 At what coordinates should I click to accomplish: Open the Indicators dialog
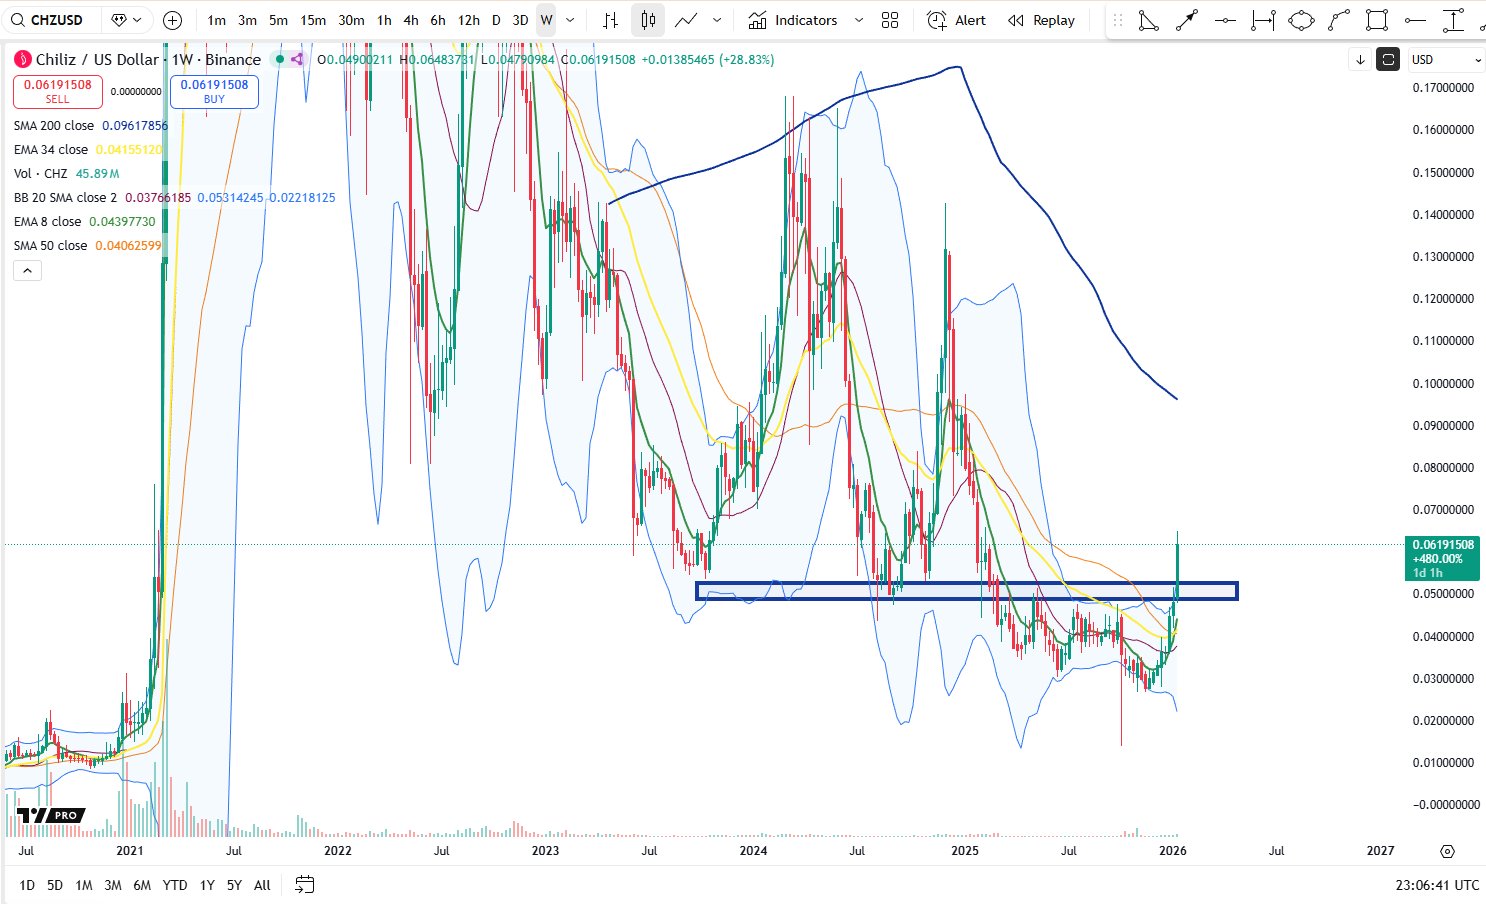tap(793, 20)
